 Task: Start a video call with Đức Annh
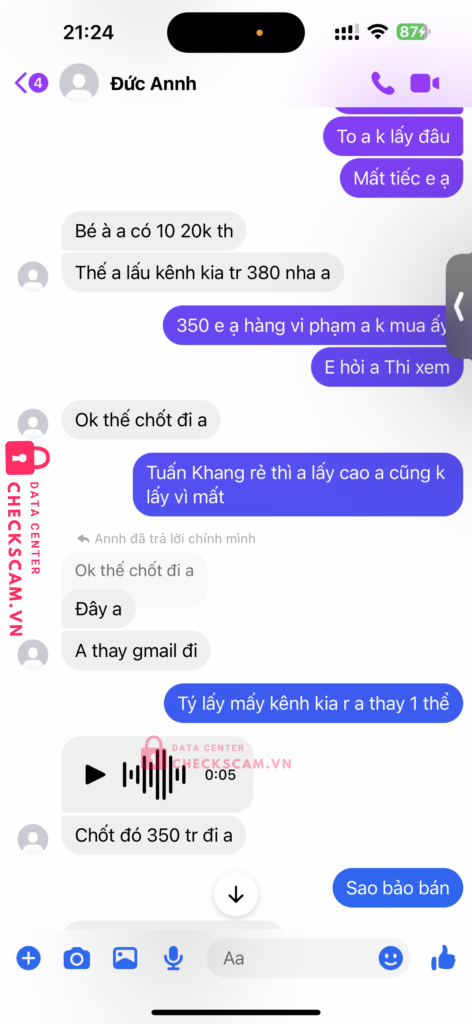pos(424,84)
